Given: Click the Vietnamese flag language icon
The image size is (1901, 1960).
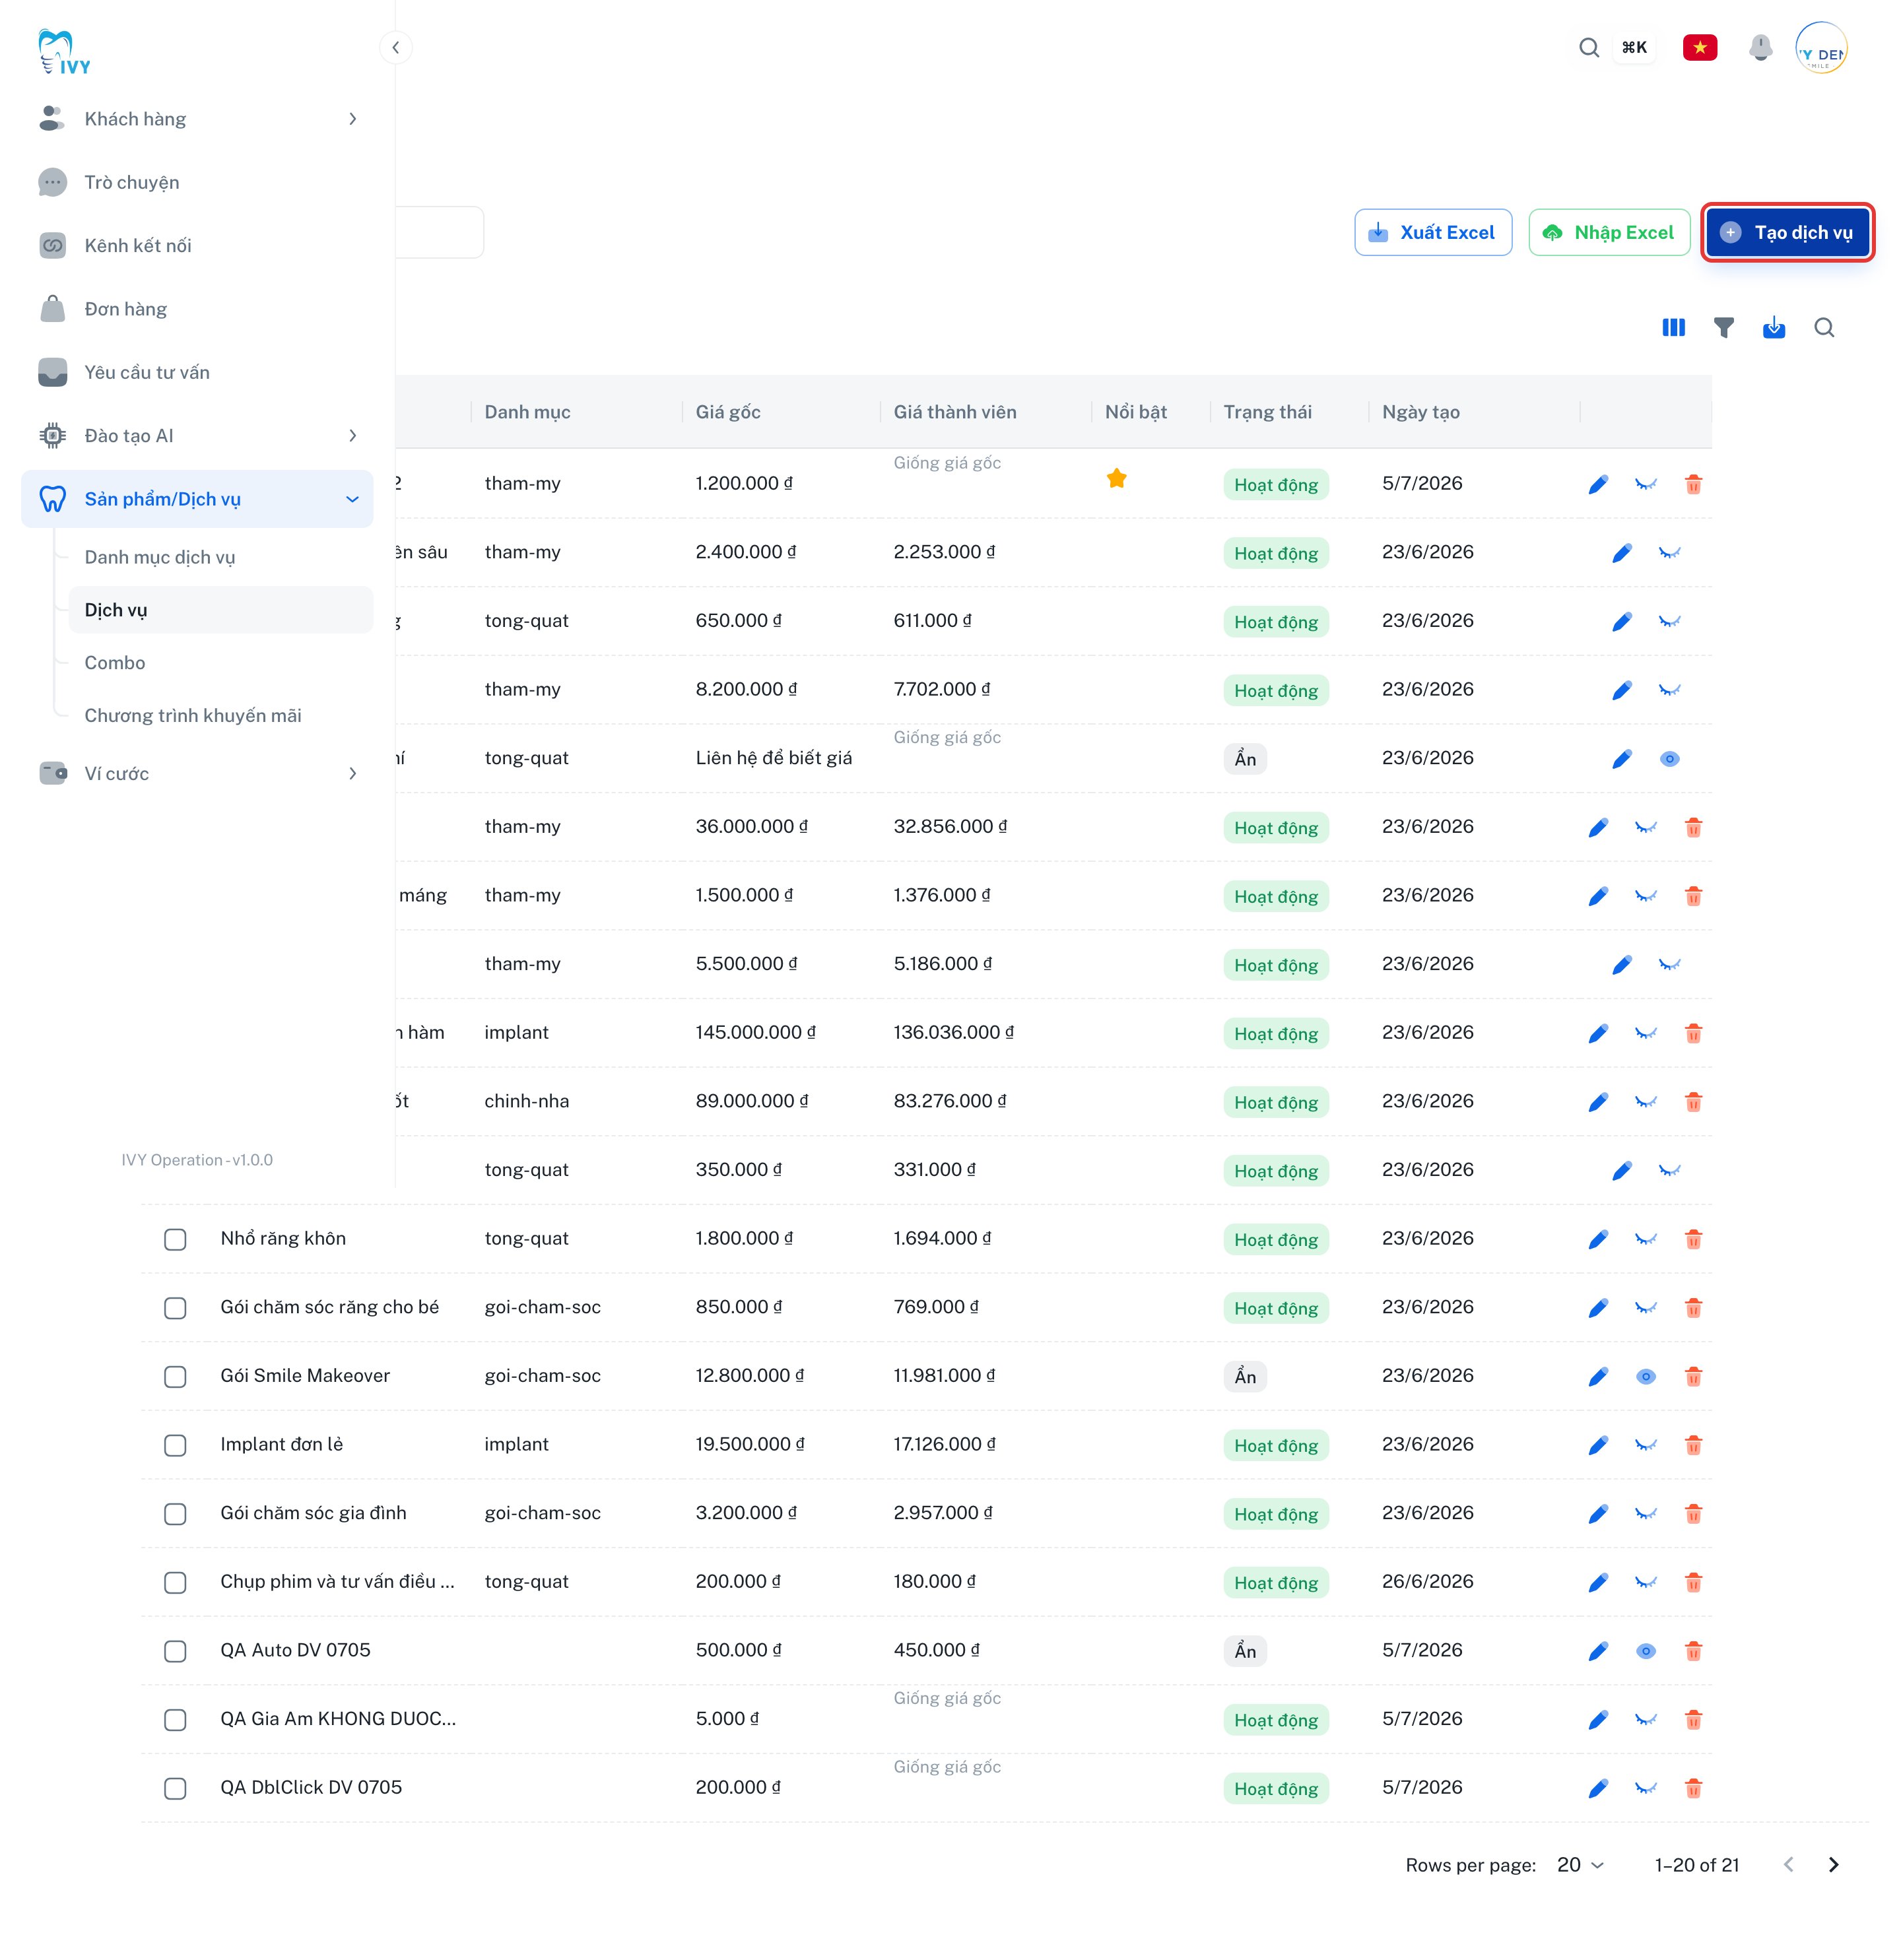Looking at the screenshot, I should pos(1699,47).
